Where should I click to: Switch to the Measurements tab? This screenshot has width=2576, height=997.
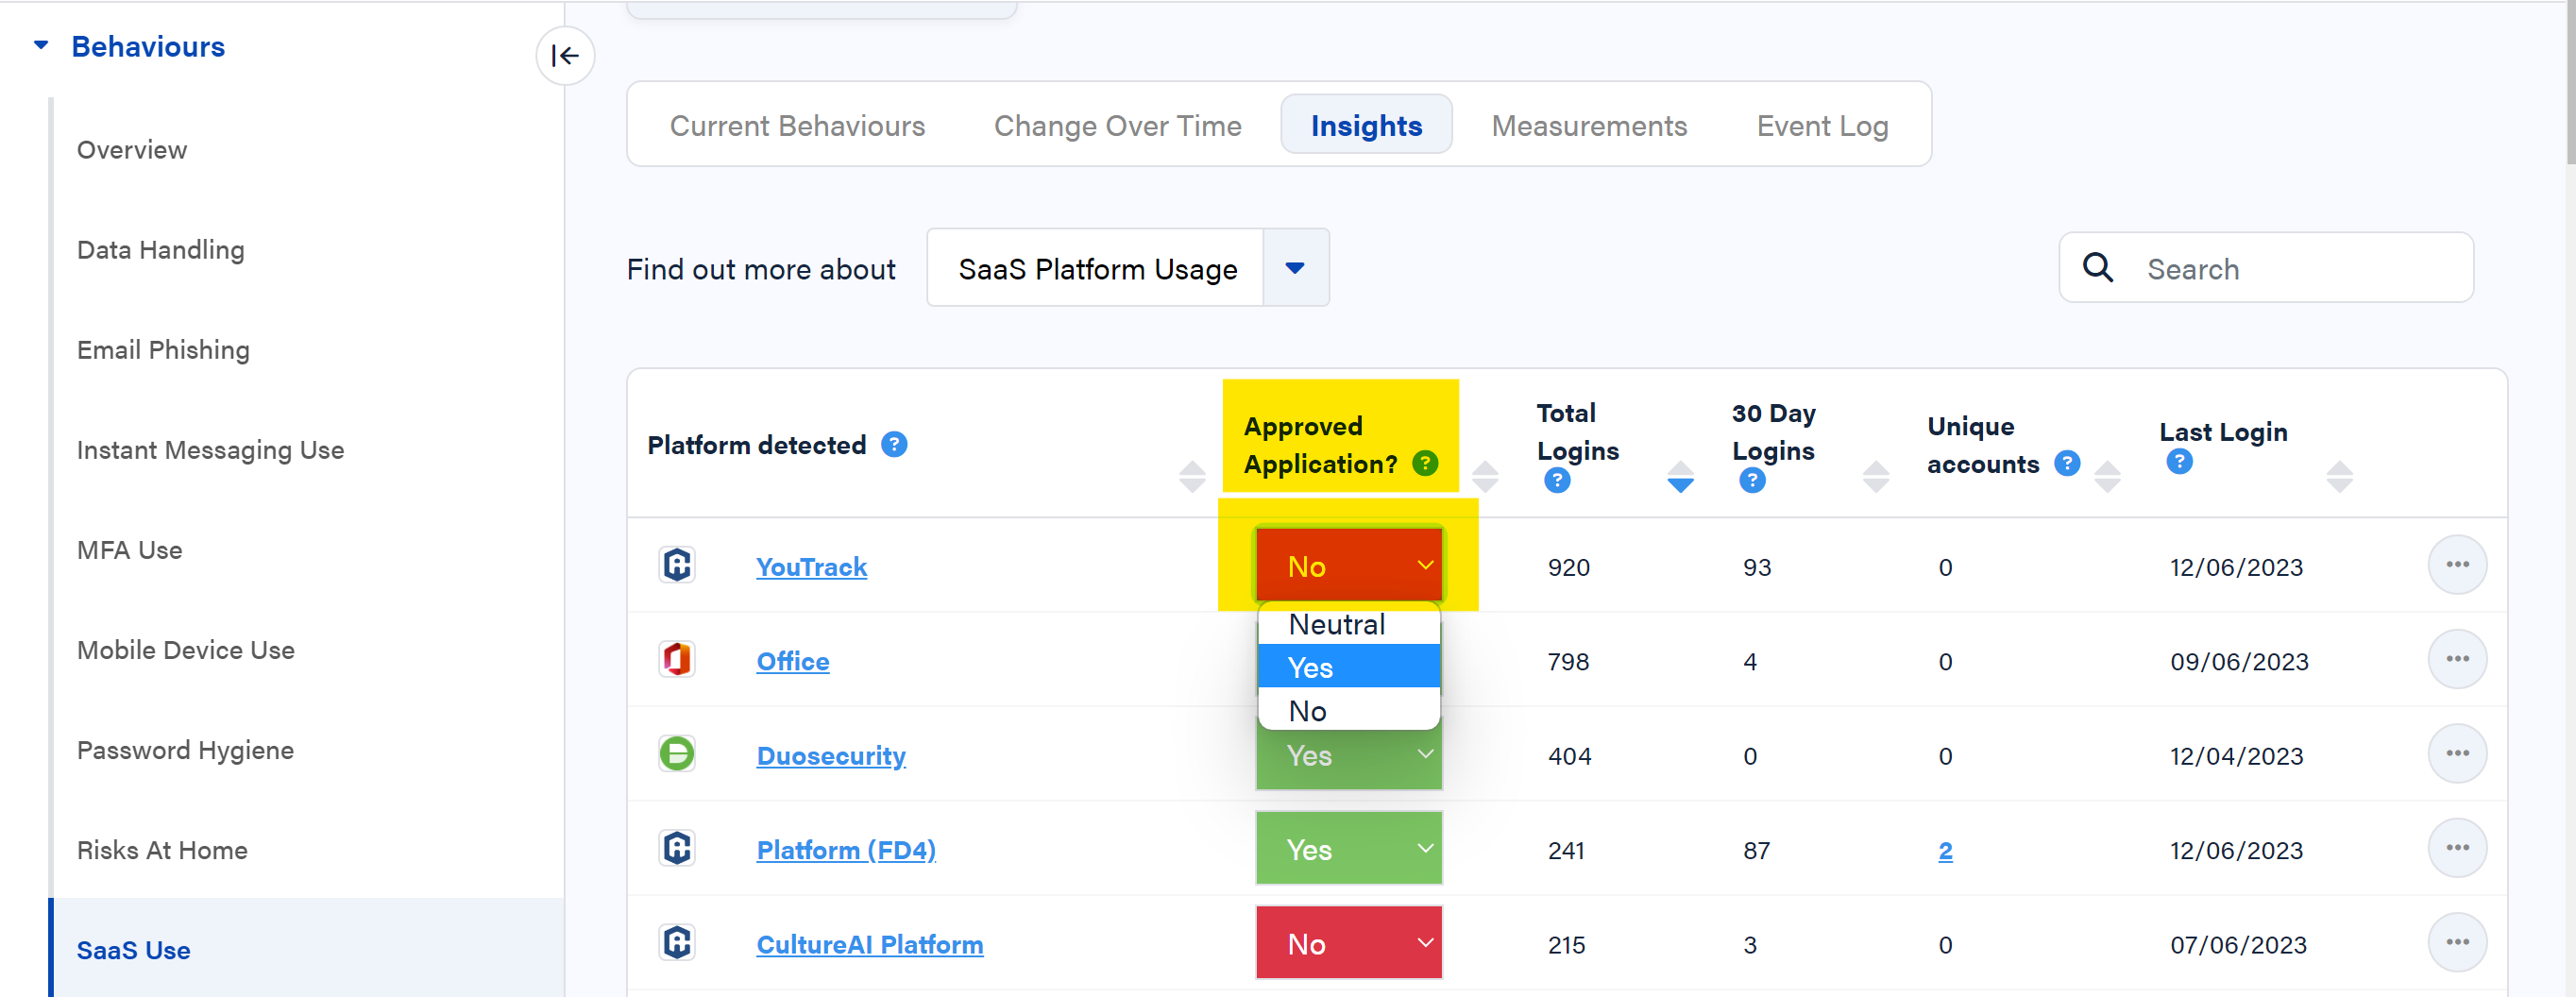tap(1589, 126)
